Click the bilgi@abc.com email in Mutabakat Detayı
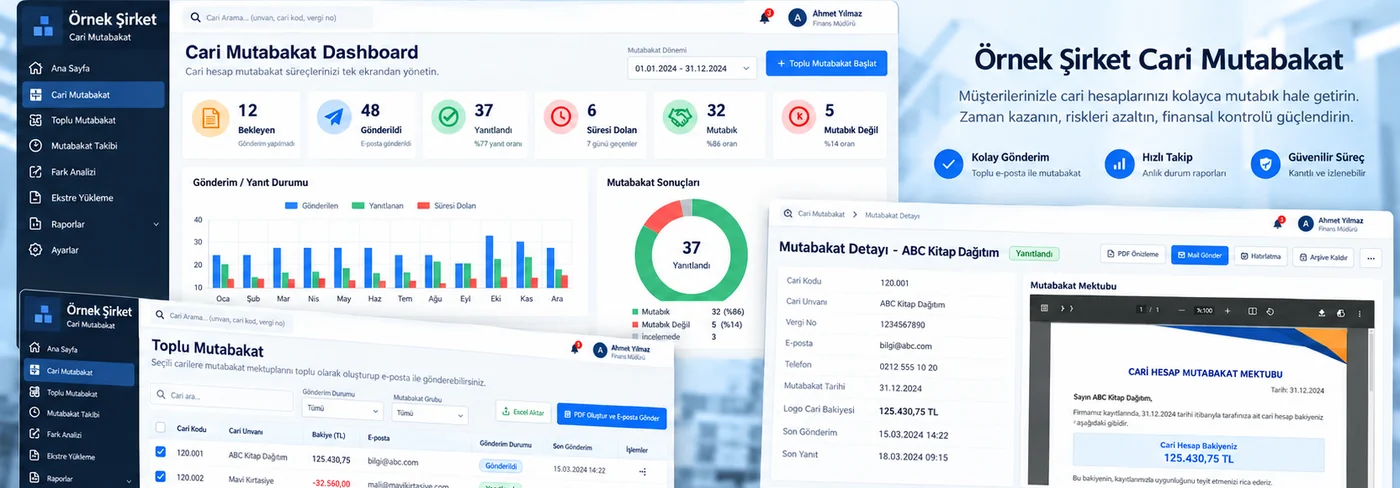 (x=908, y=346)
